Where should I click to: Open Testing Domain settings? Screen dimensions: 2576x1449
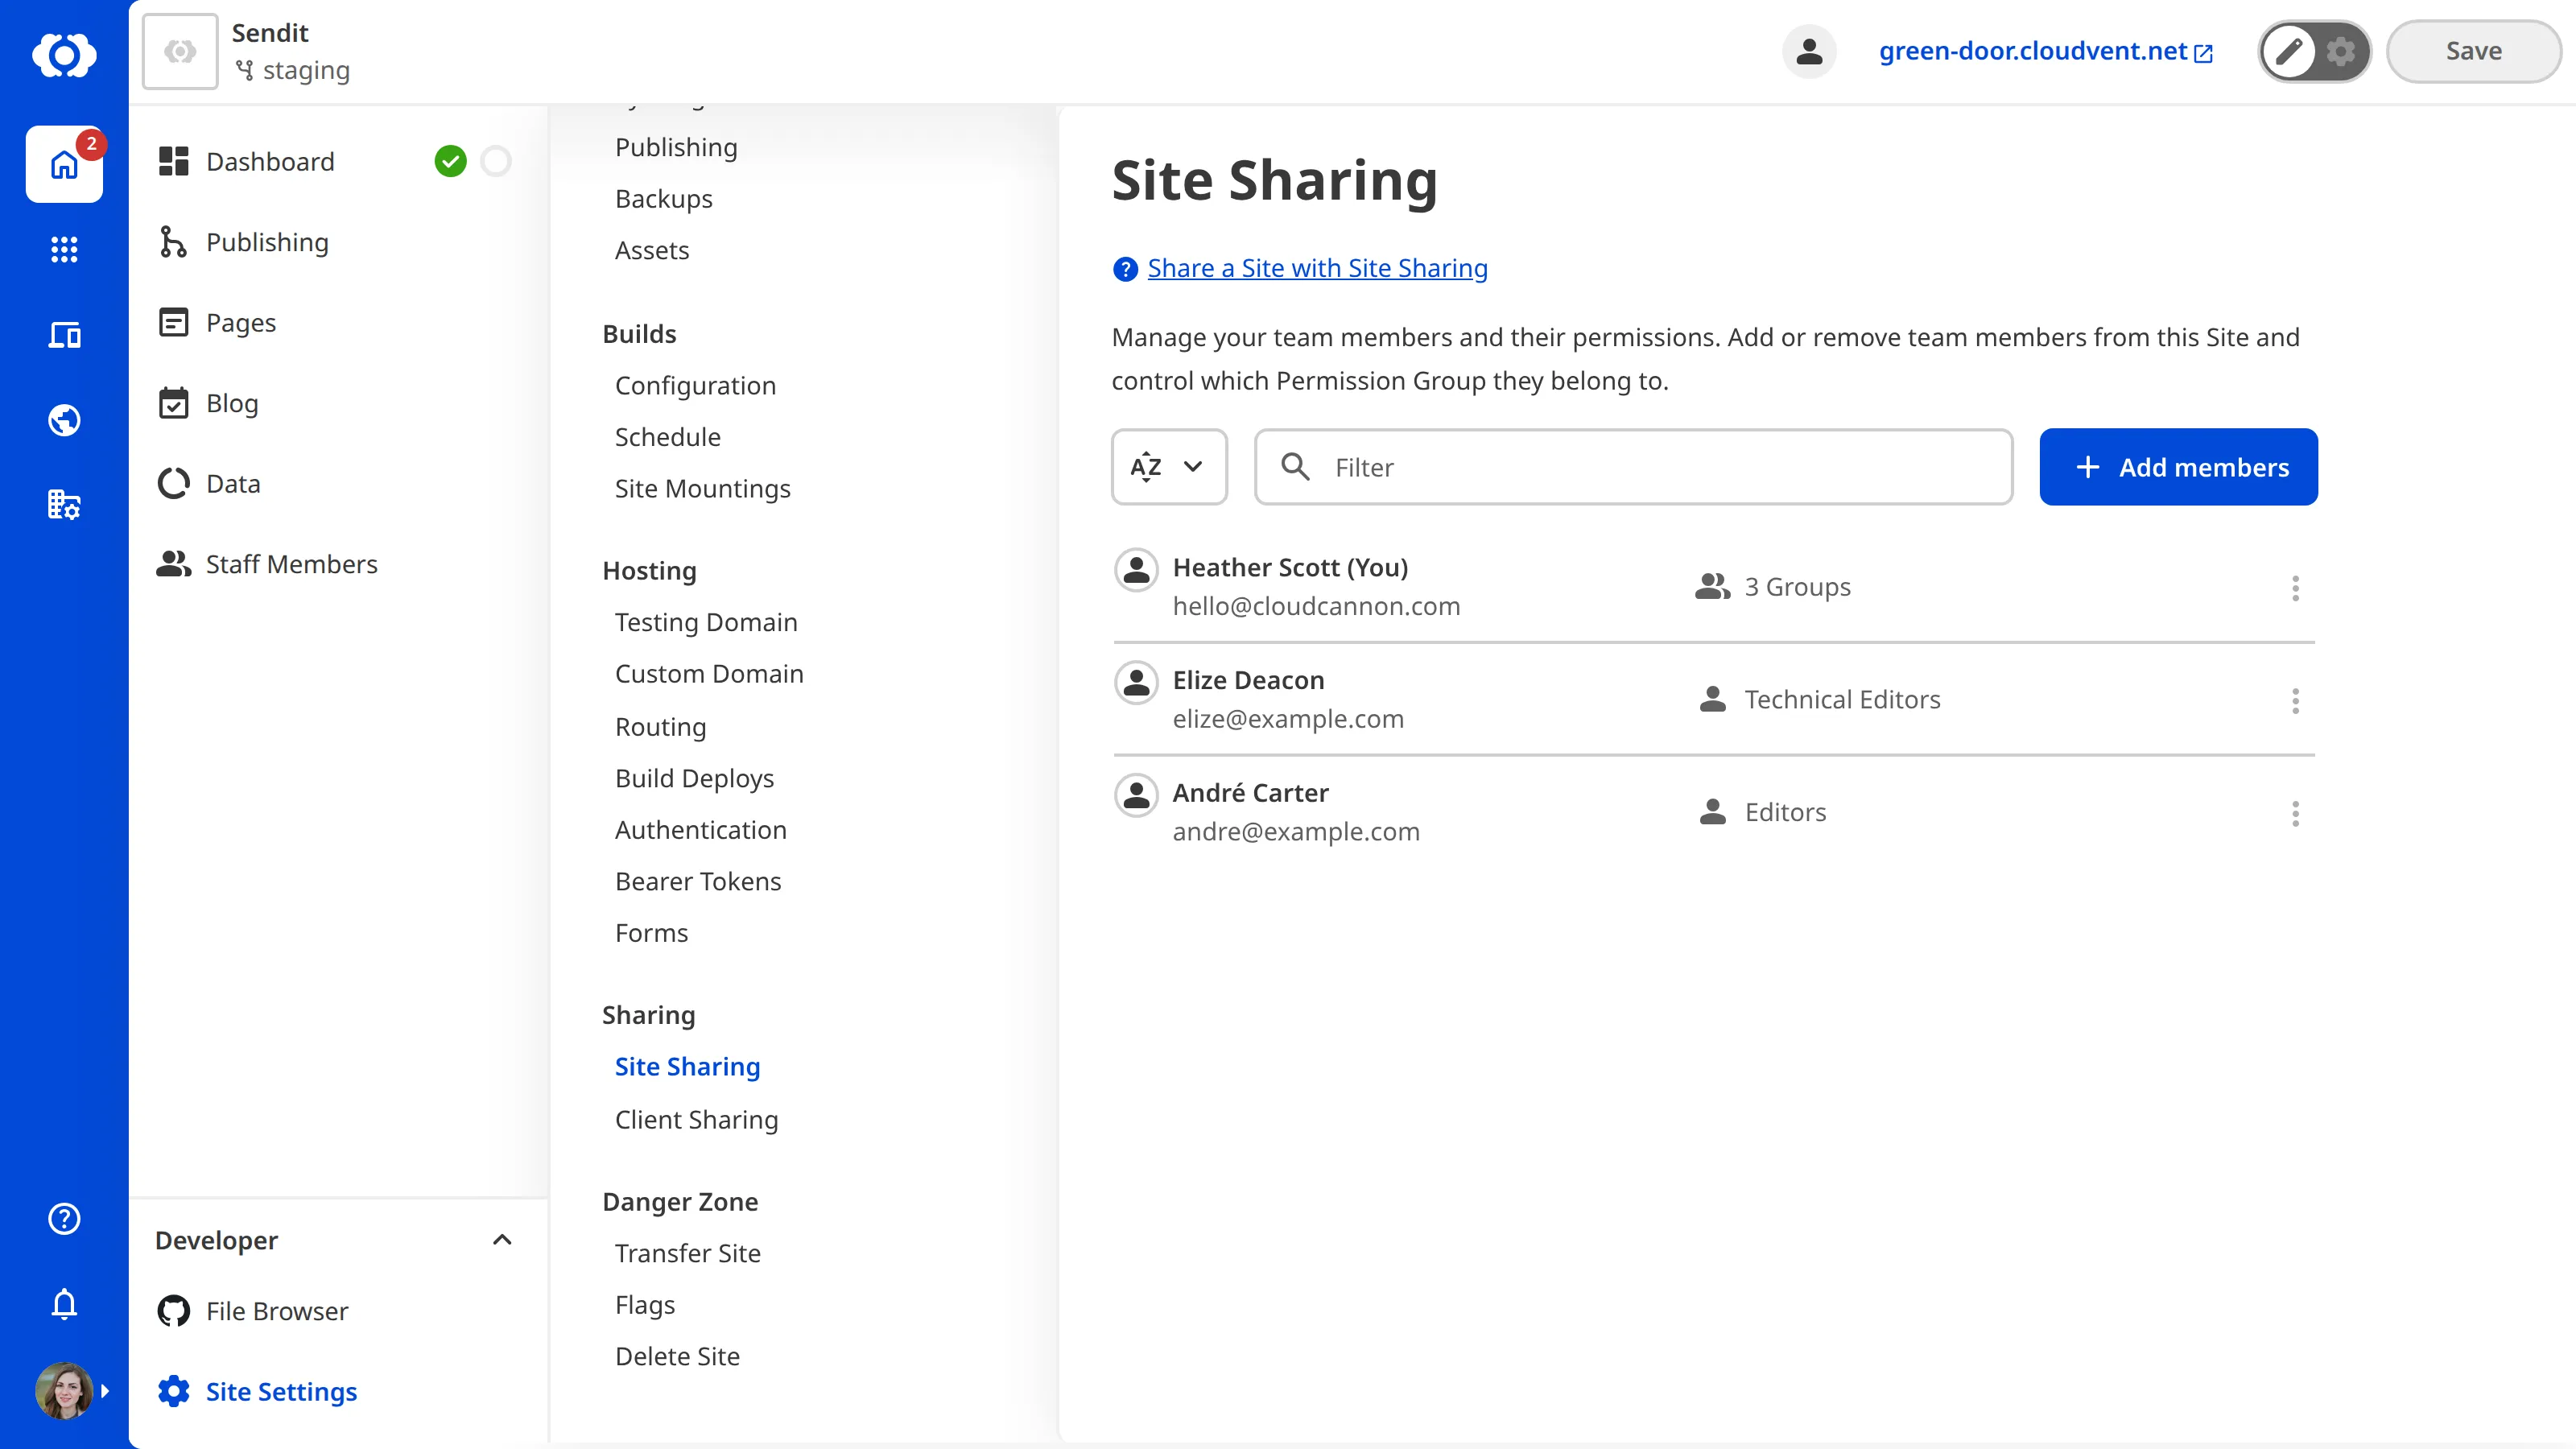click(x=706, y=622)
